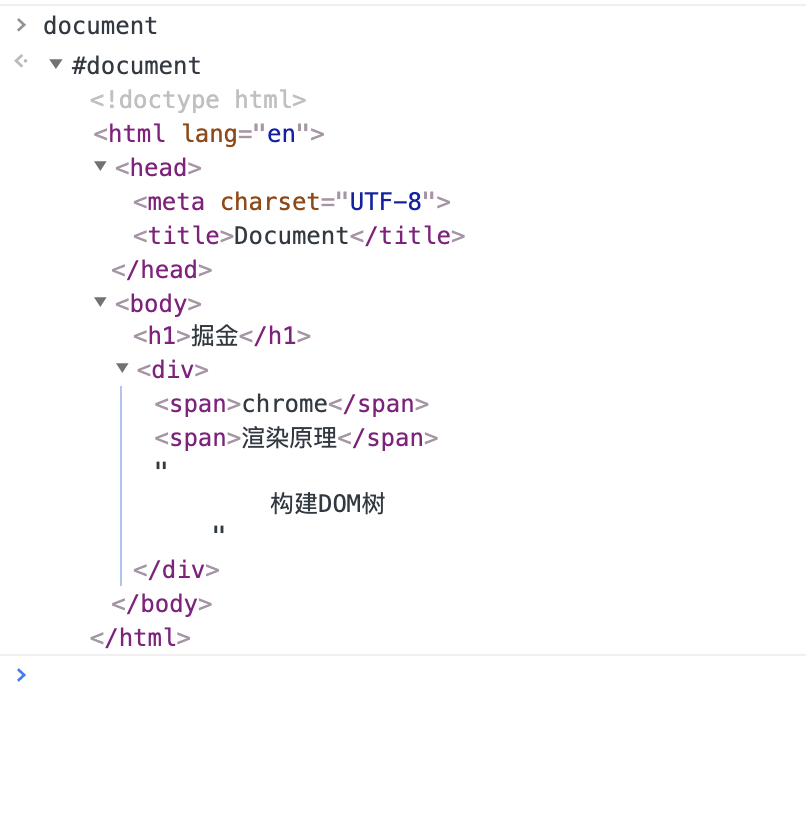Viewport: 806px width, 816px height.
Task: Click the output result arrow icon
Action: 21,61
